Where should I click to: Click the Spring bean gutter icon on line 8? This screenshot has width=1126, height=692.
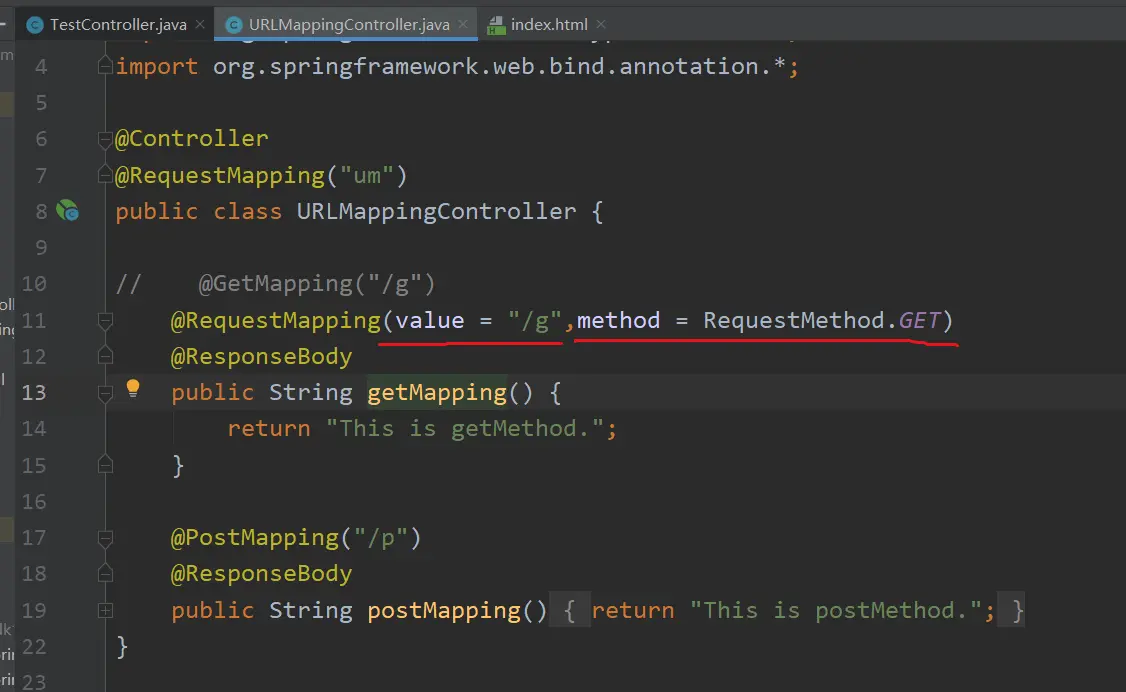point(68,210)
